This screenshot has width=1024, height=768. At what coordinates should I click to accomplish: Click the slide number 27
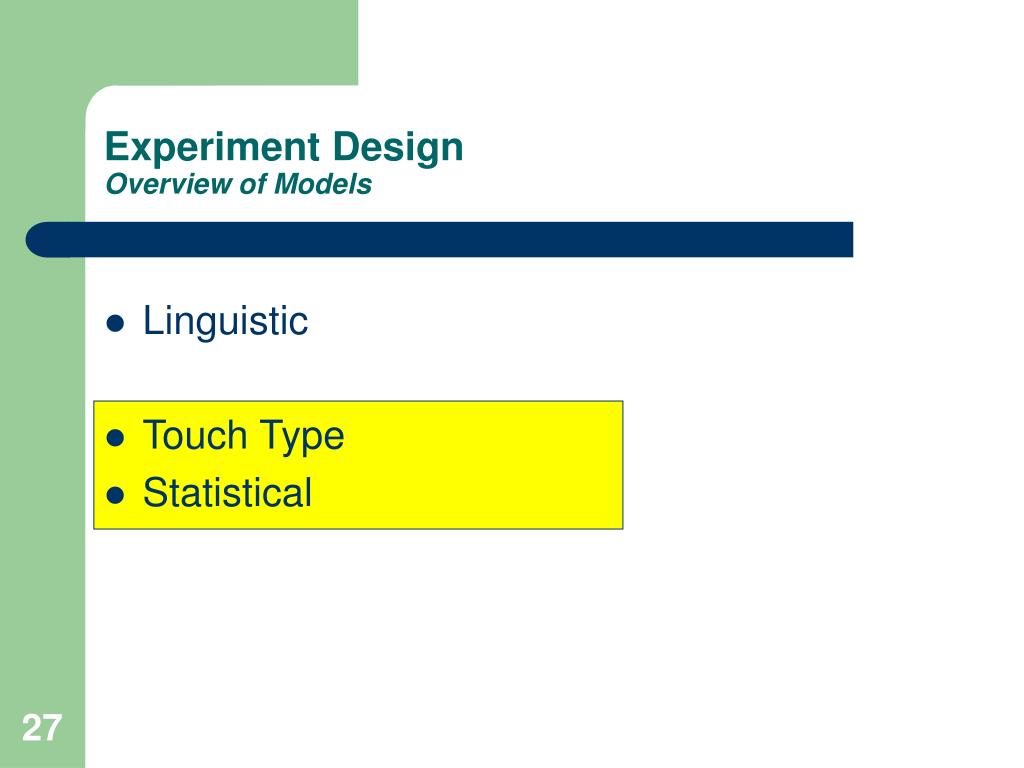(x=42, y=728)
